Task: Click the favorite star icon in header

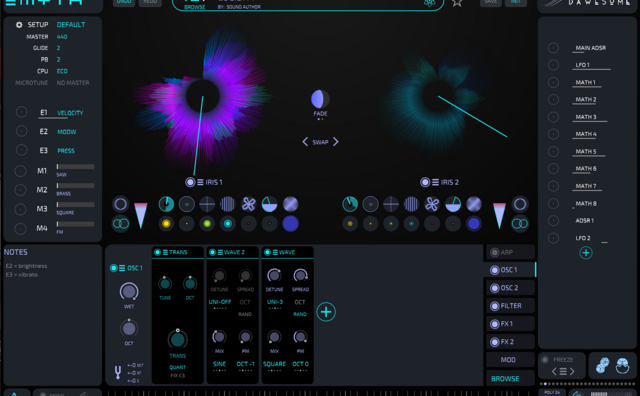Action: pos(457,3)
